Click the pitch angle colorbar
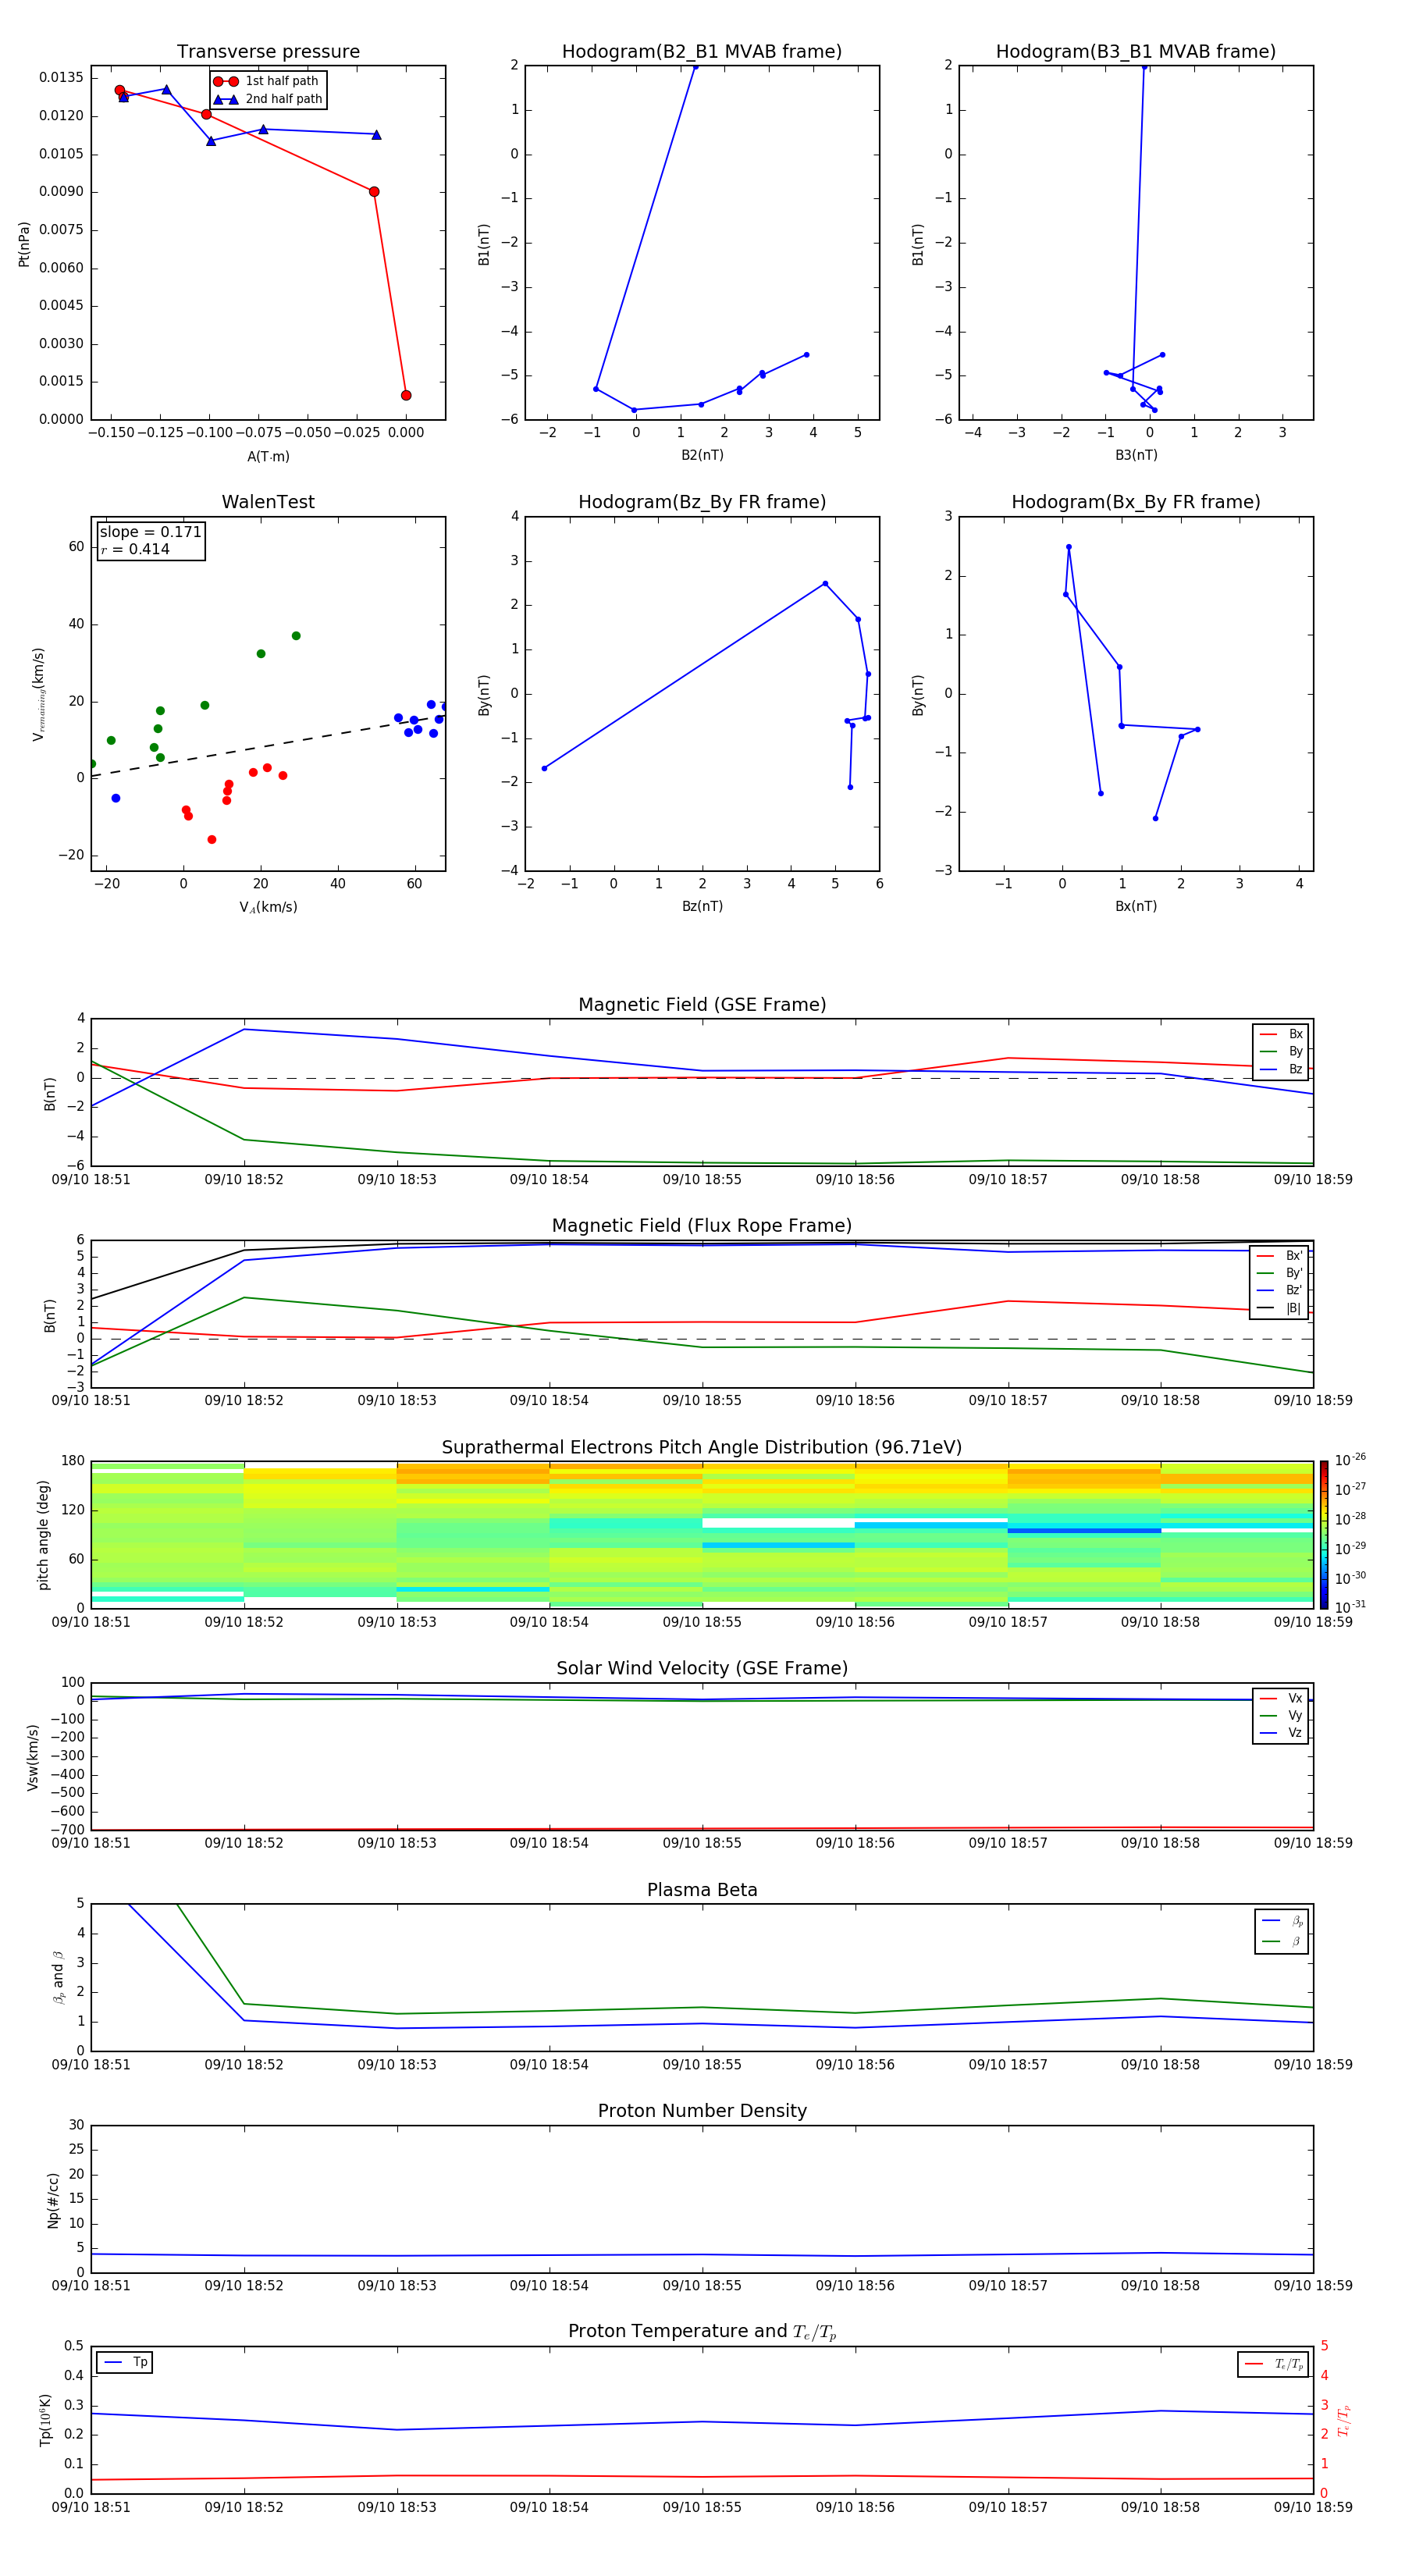The image size is (1405, 2576). pyautogui.click(x=1324, y=1535)
